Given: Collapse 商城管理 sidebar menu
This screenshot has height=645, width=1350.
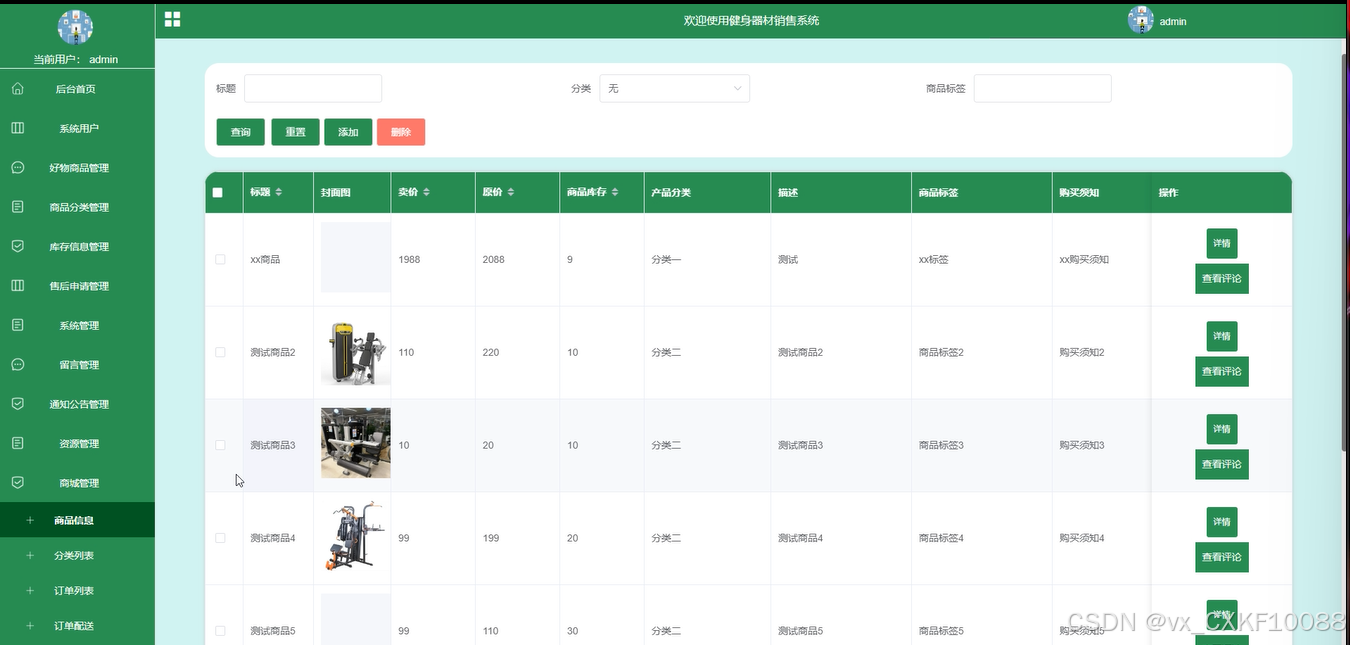Looking at the screenshot, I should (77, 483).
